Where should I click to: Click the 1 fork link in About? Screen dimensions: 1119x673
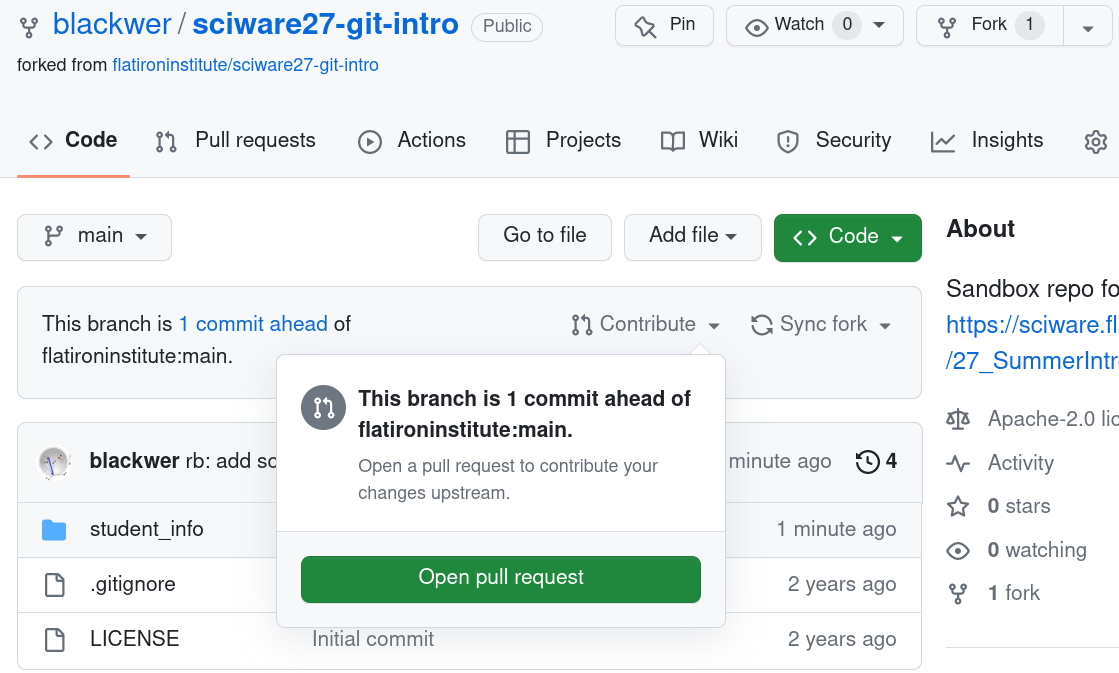[x=1013, y=593]
